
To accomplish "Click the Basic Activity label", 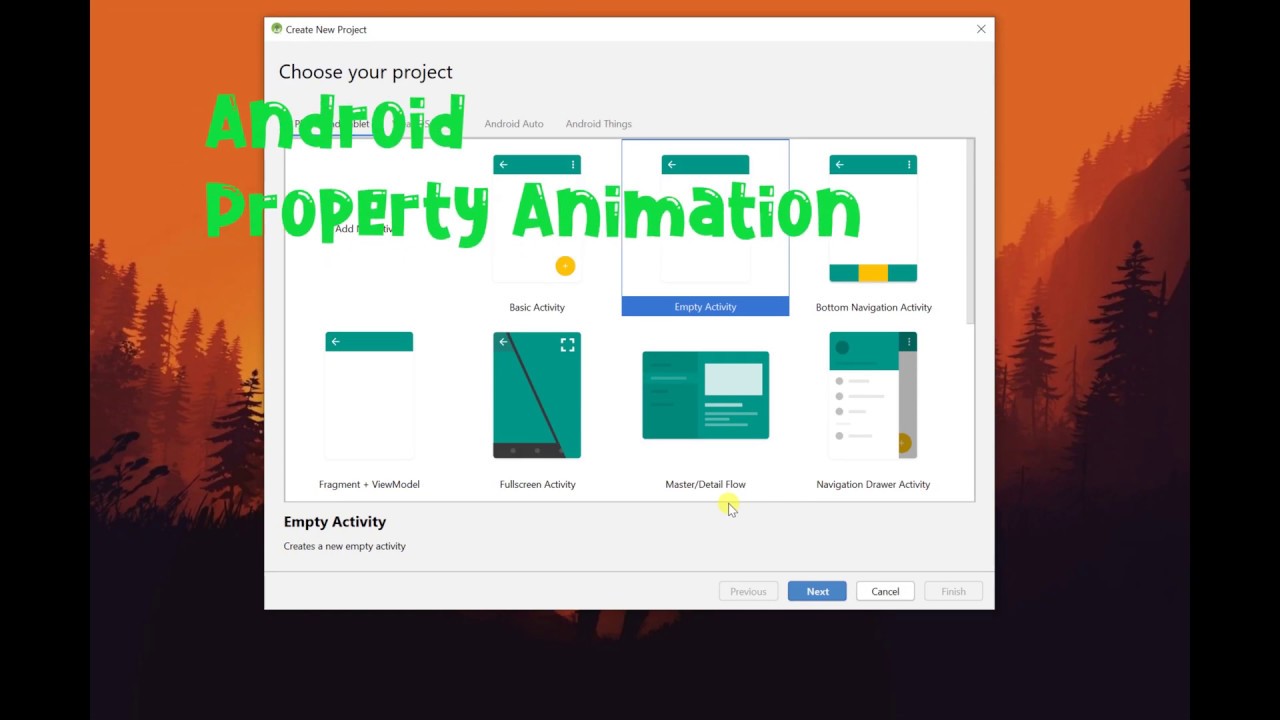I will pos(537,307).
